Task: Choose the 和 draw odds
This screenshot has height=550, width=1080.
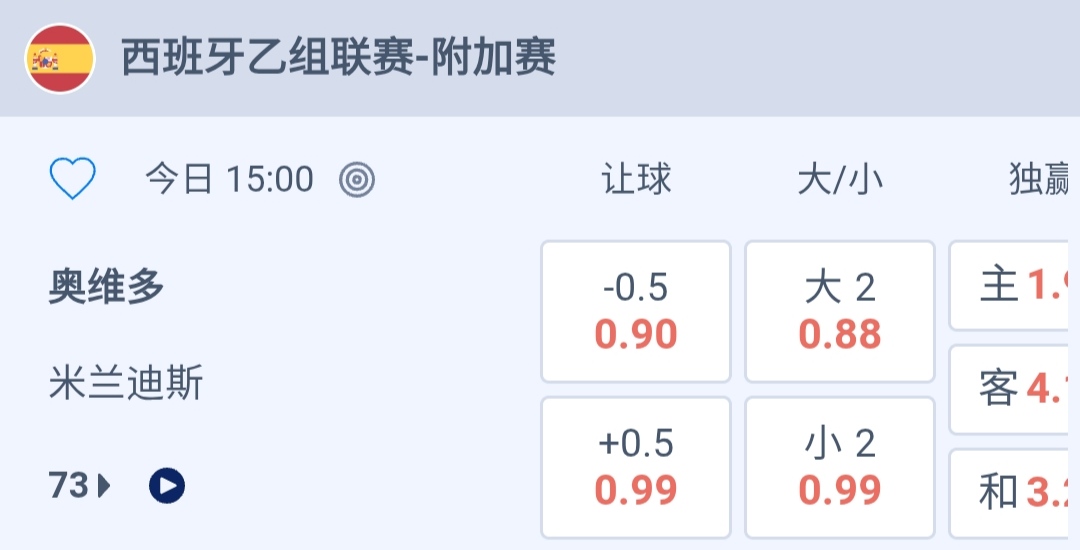Action: (1015, 492)
